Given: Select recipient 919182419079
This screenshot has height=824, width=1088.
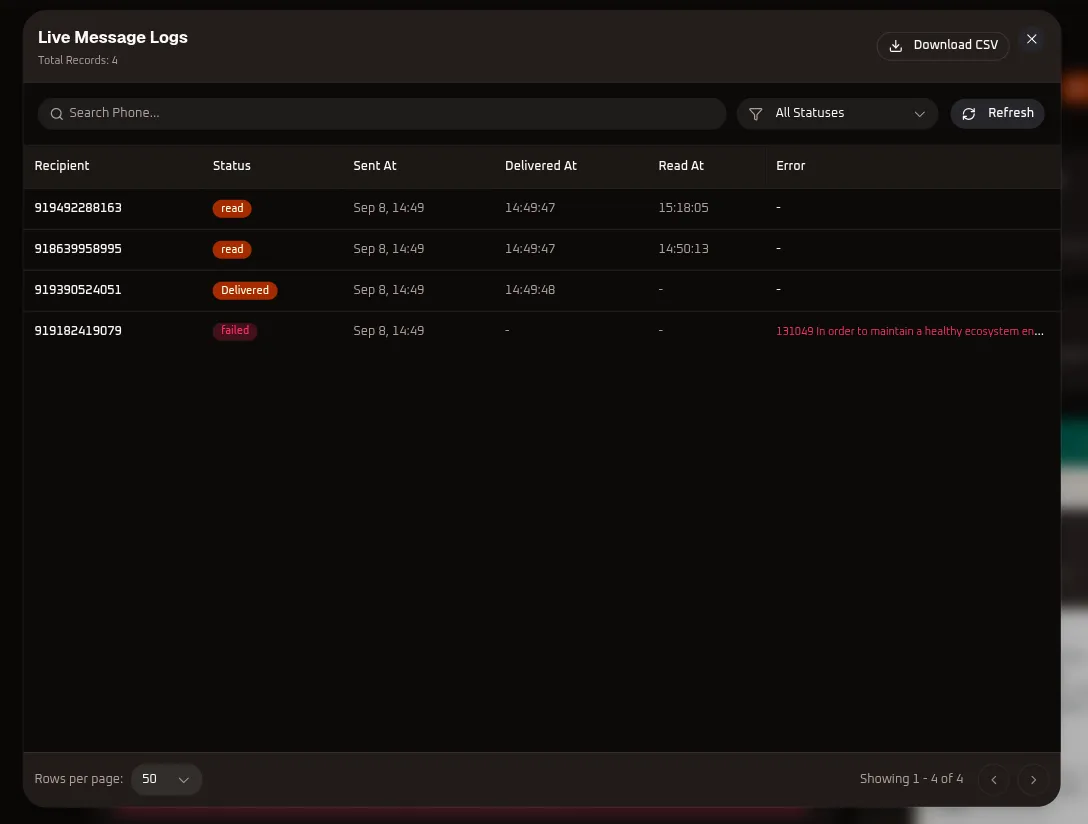Looking at the screenshot, I should coord(78,331).
